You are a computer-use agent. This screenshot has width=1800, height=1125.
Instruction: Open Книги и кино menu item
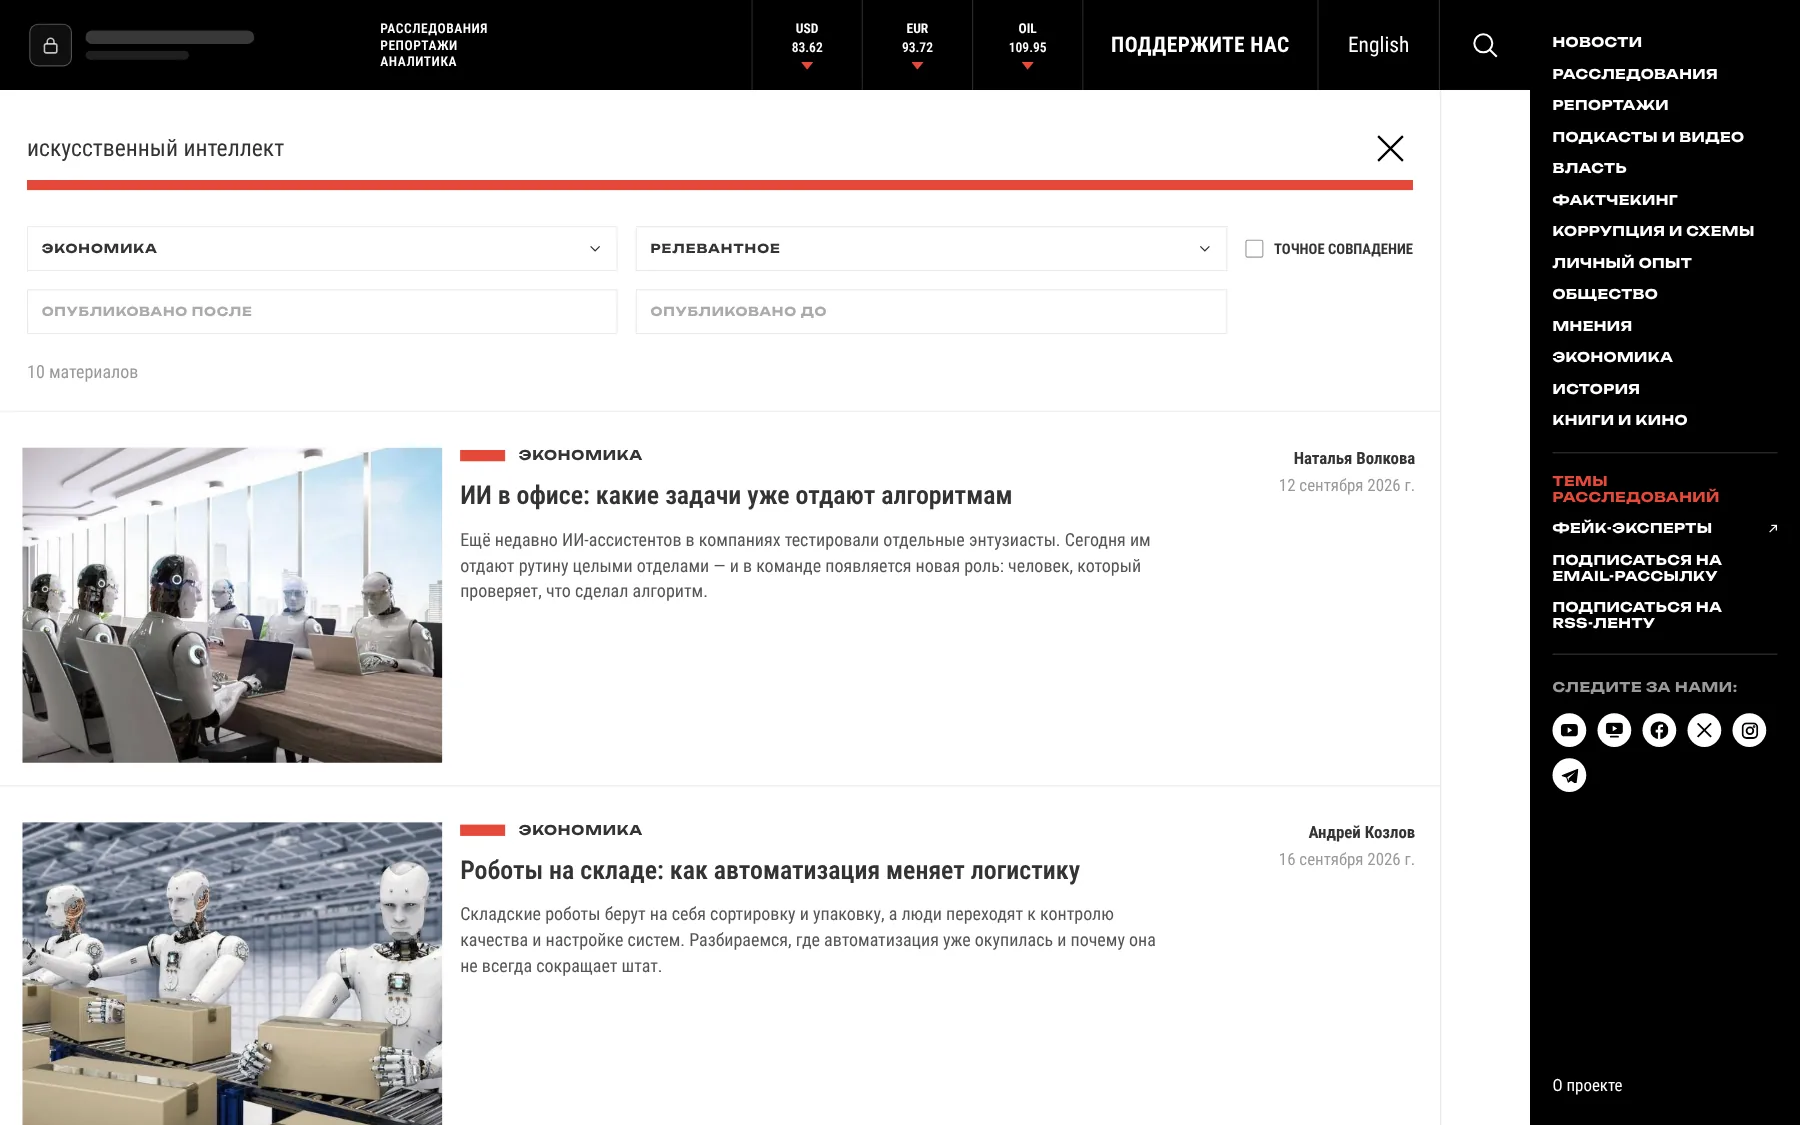pyautogui.click(x=1619, y=420)
